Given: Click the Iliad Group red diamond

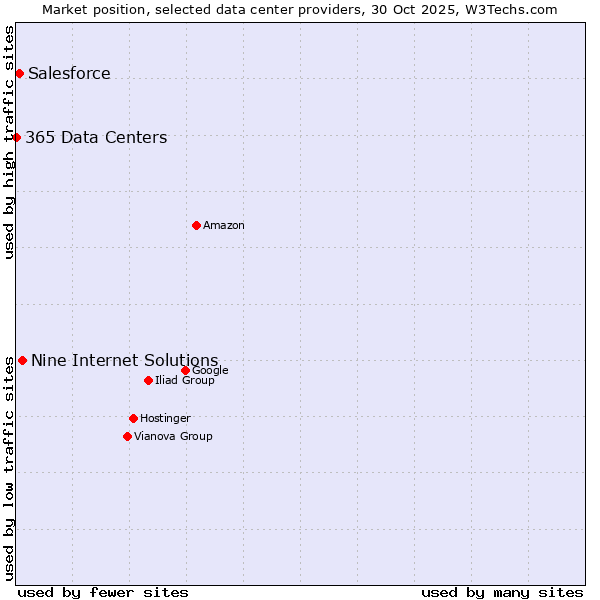Looking at the screenshot, I should (148, 380).
